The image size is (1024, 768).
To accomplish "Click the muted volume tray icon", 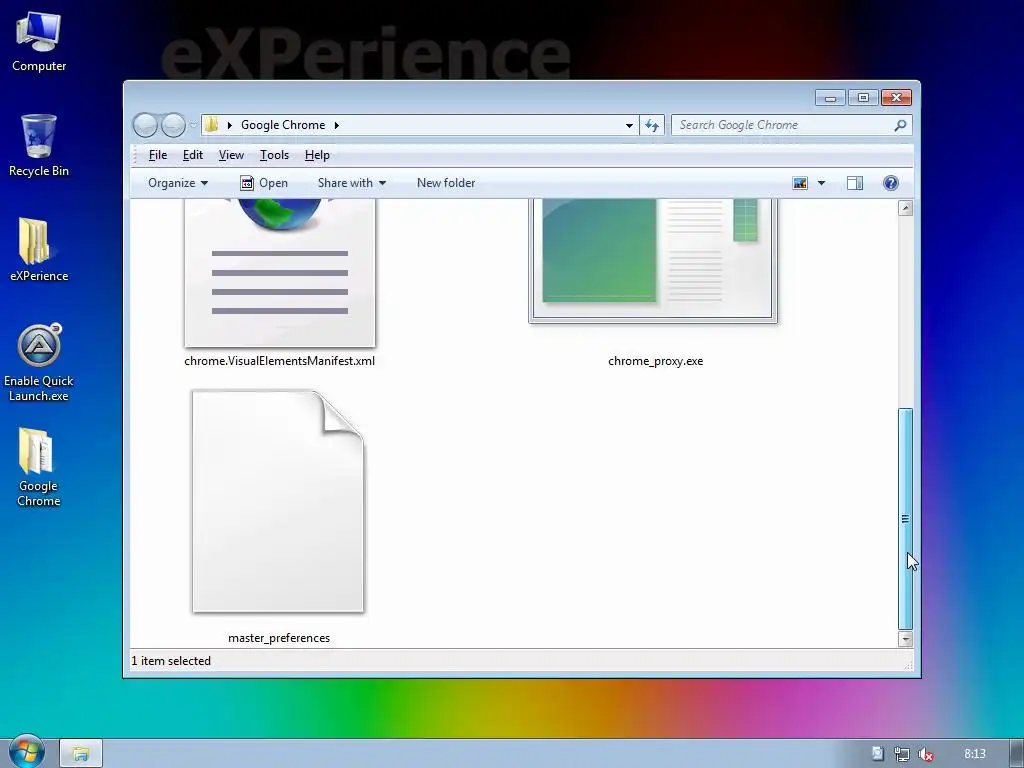I will click(x=925, y=754).
